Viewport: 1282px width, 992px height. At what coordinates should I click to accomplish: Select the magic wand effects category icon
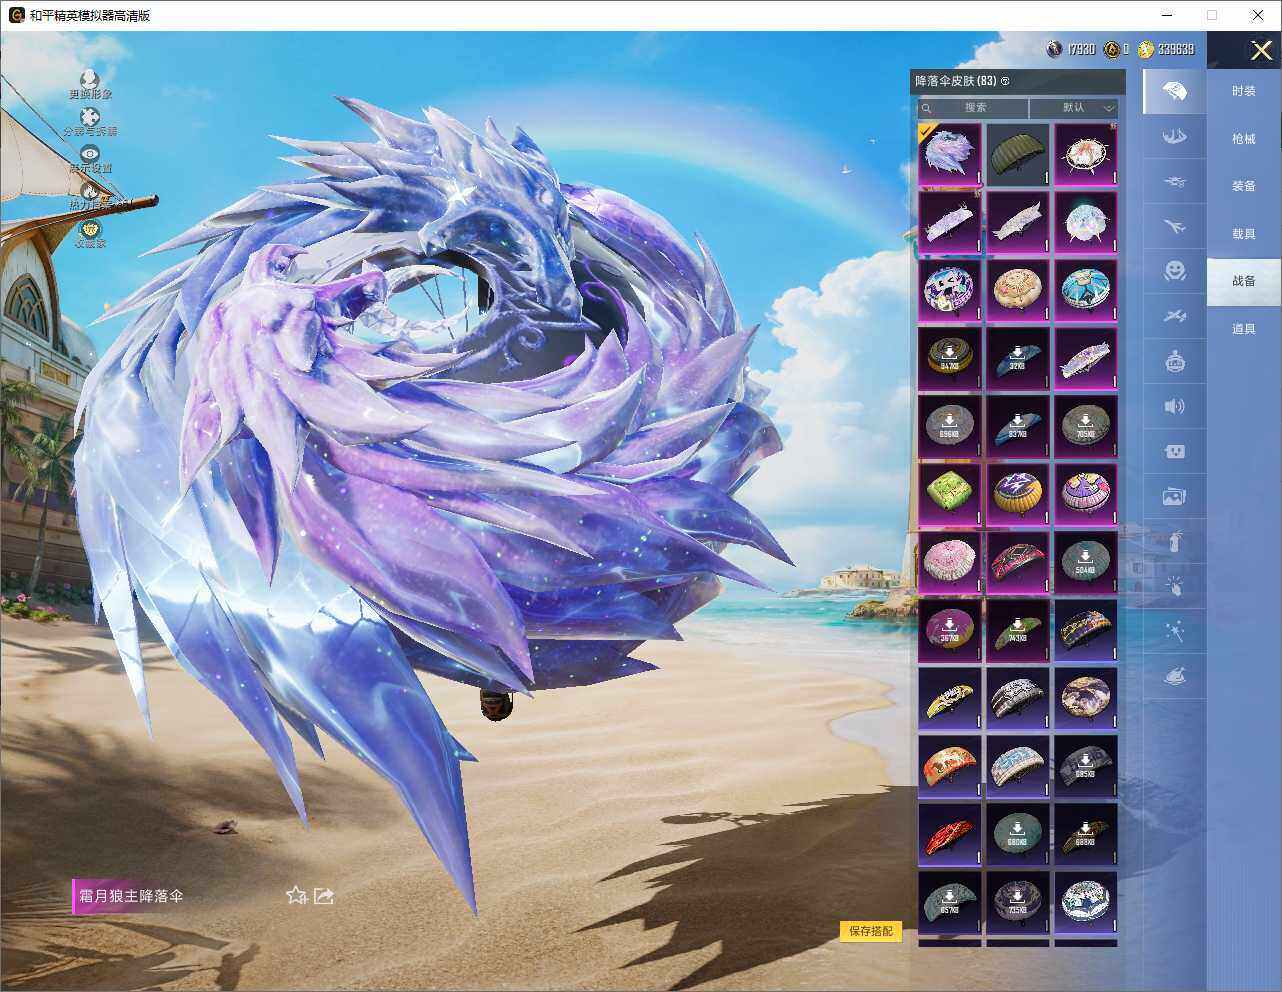point(1175,632)
